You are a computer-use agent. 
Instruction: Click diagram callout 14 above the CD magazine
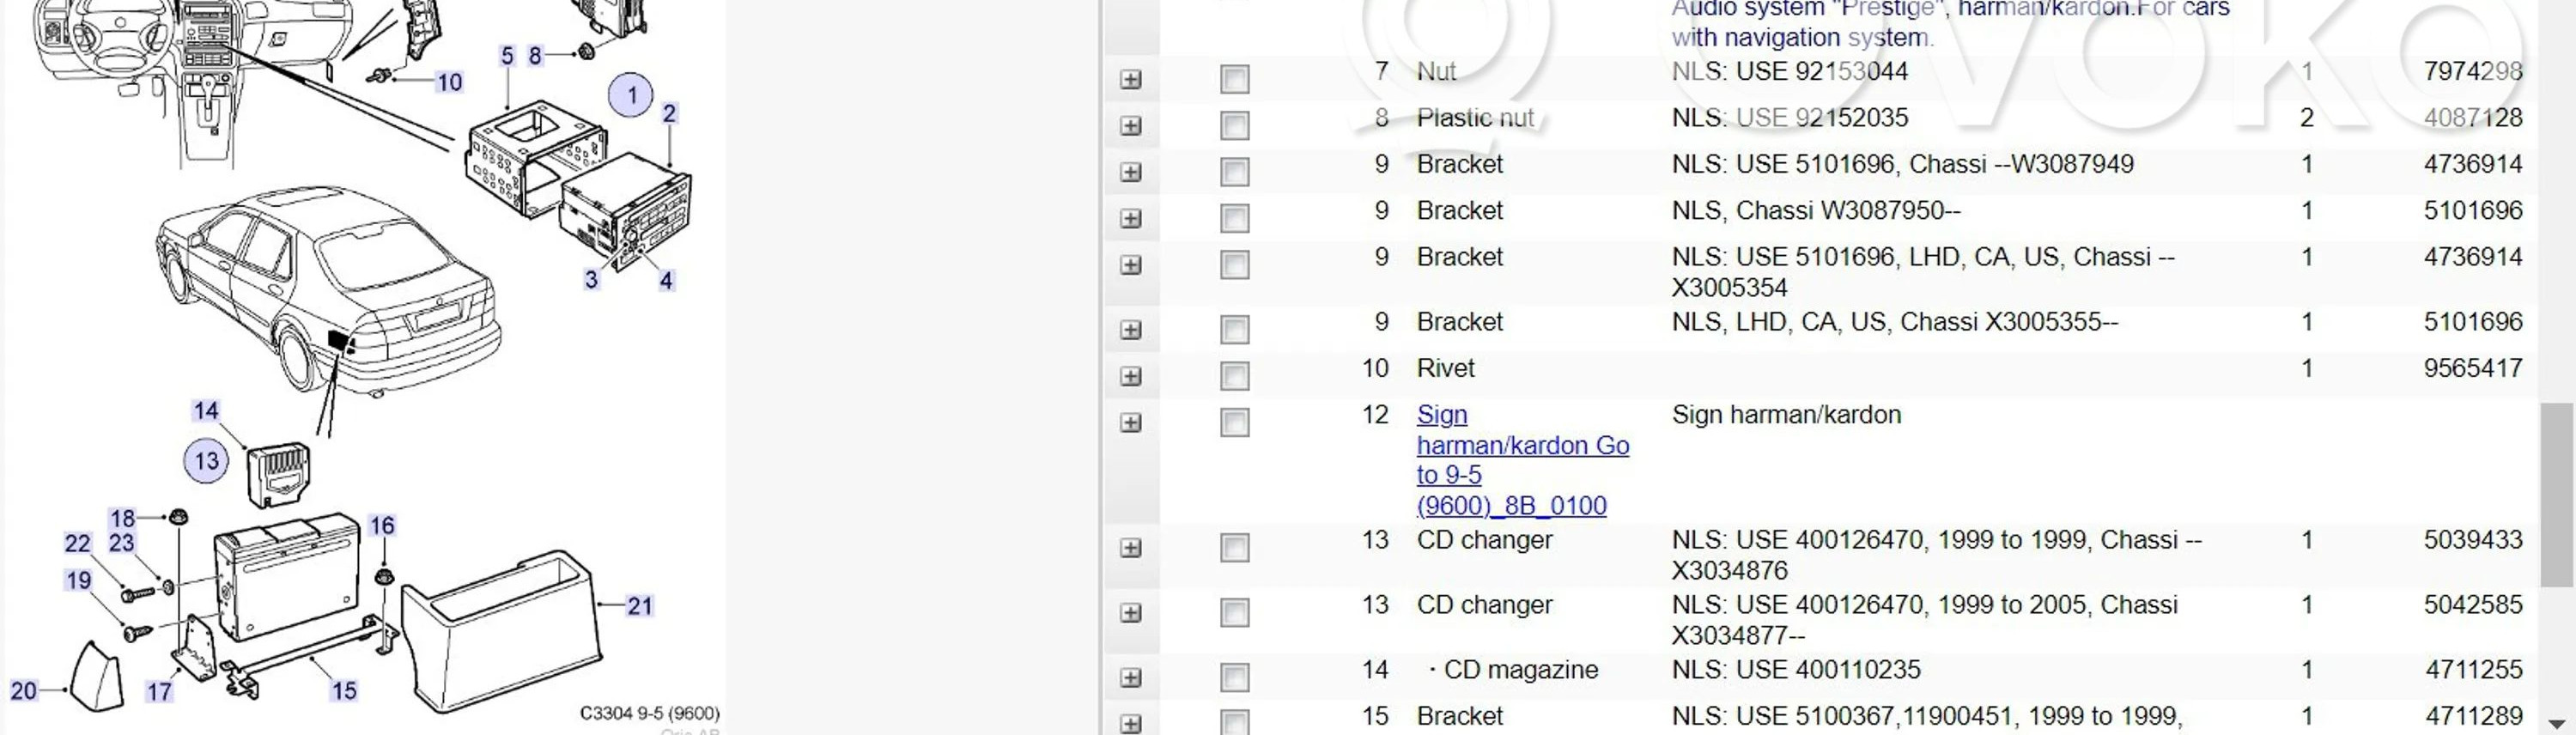[206, 411]
